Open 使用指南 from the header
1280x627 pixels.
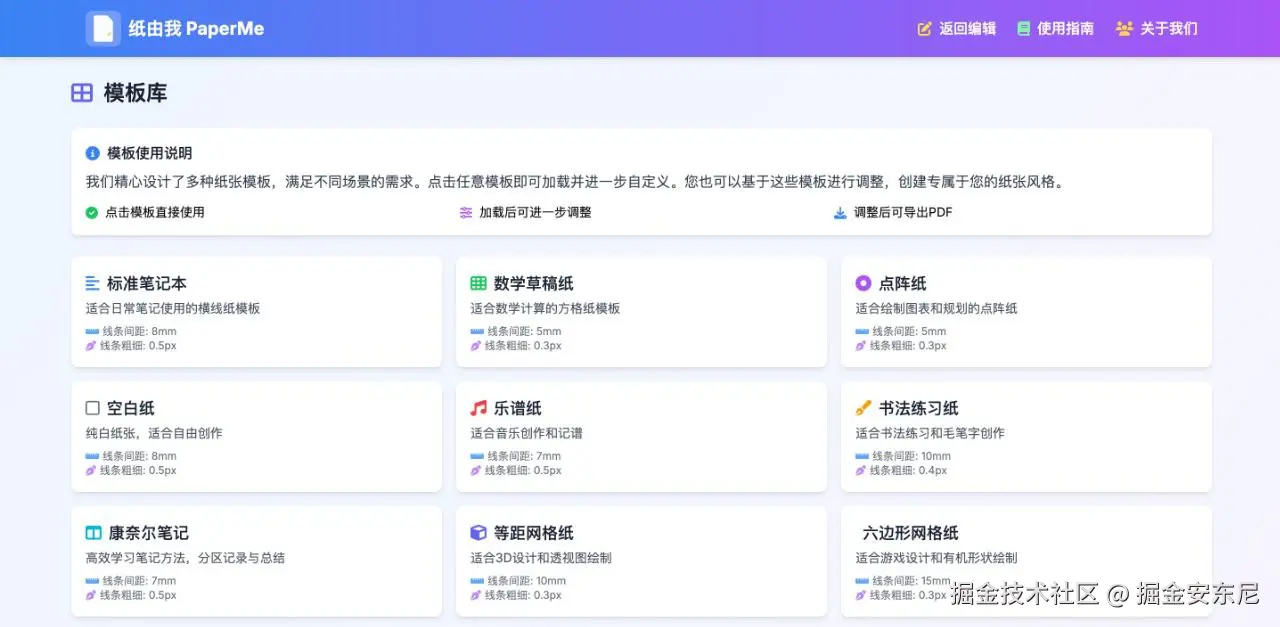[1055, 28]
